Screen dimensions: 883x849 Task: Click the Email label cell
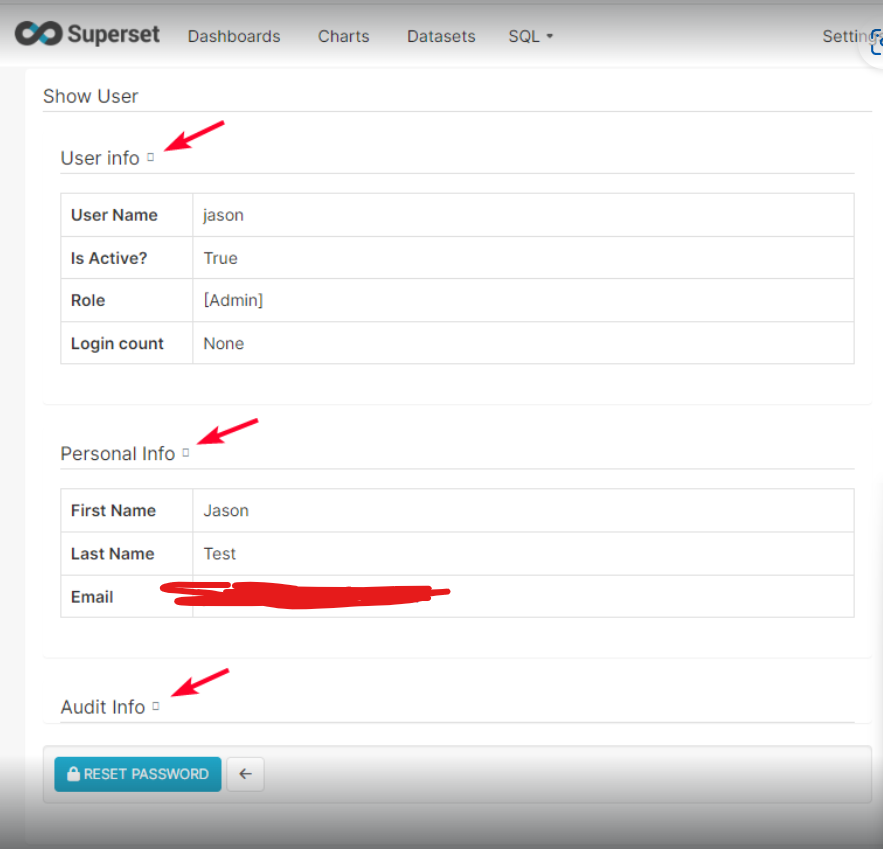point(127,597)
